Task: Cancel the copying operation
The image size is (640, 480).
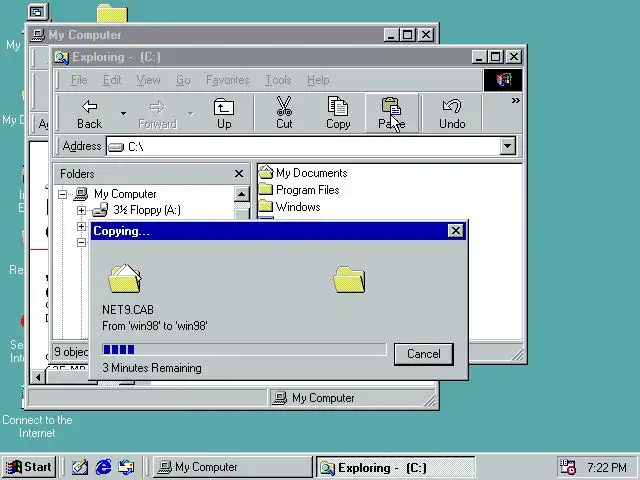Action: point(424,354)
